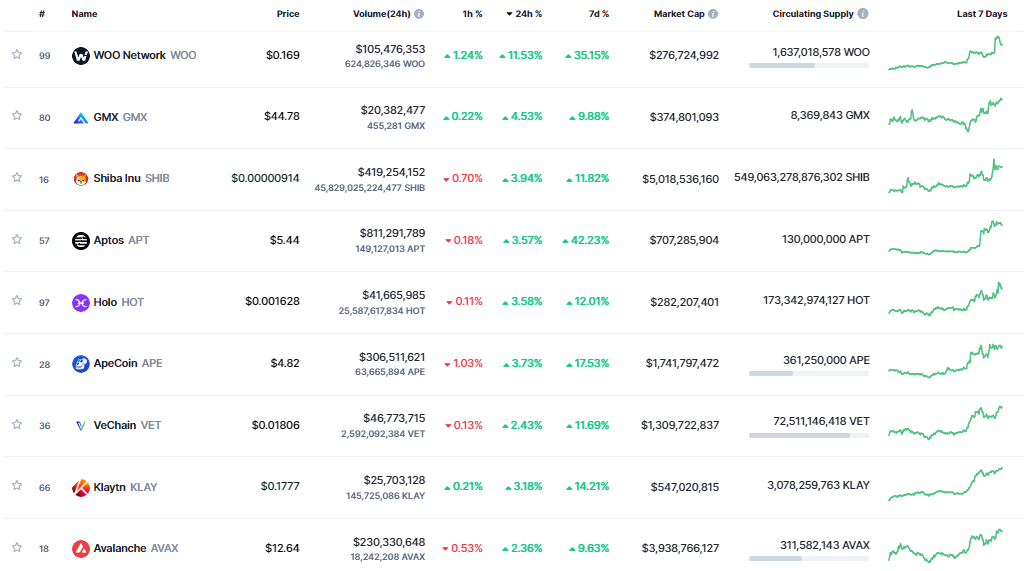Add Avalanche to watchlist via star

(17, 548)
